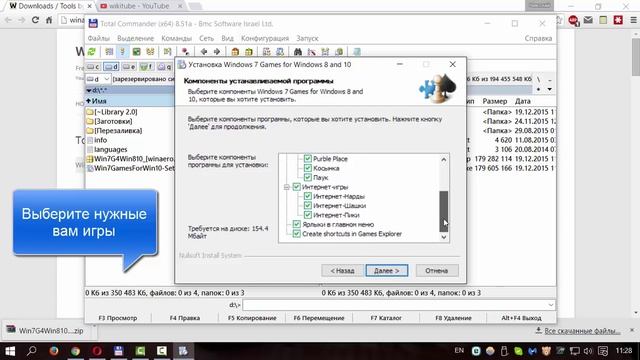The width and height of the screenshot is (640, 360).
Task: Click the binoculars search icon in Total Commander toolbar
Action: click(x=298, y=51)
